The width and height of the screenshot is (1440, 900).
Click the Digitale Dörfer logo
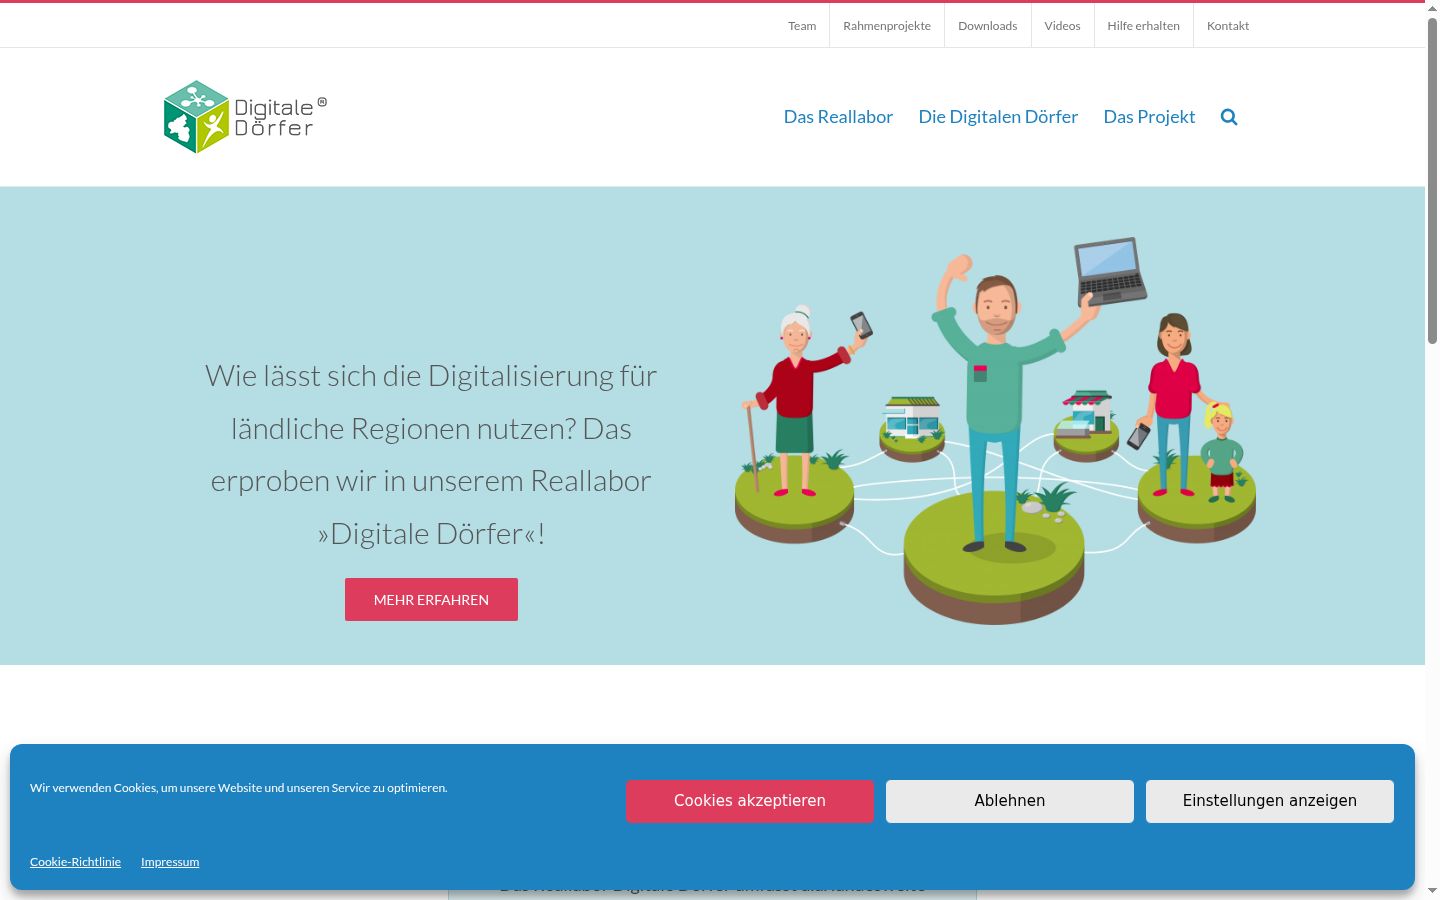pos(245,117)
